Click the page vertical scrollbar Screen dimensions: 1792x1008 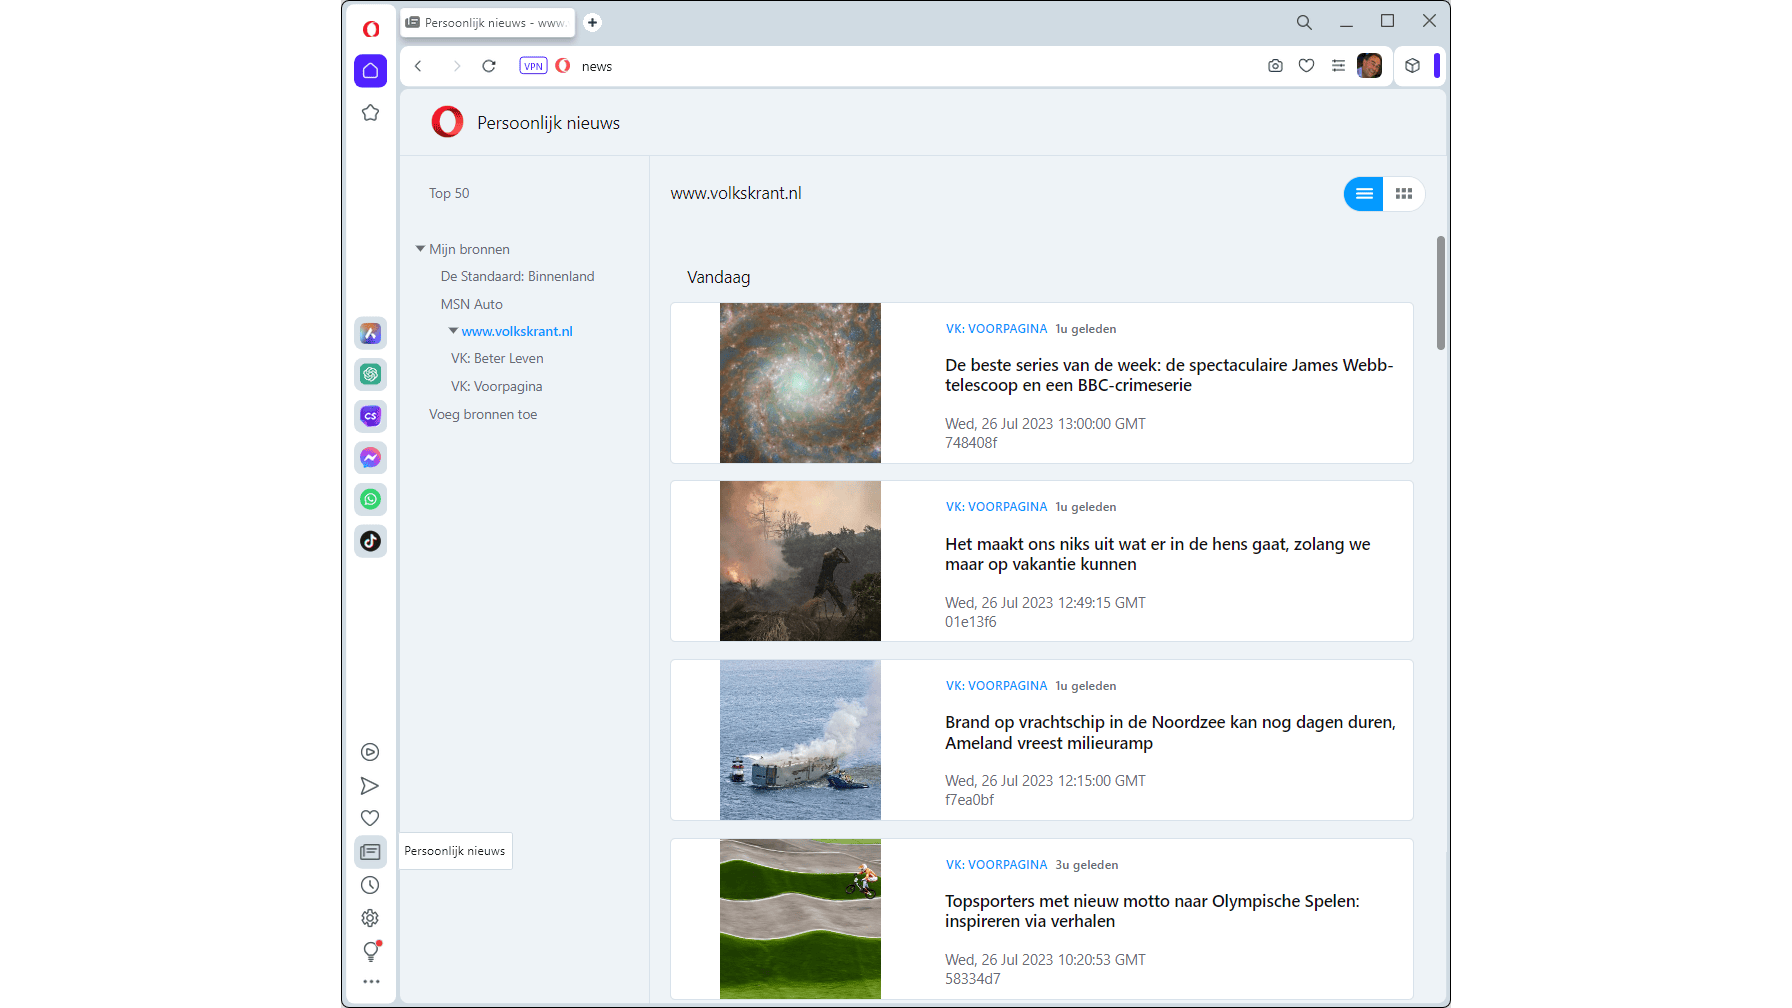click(x=1441, y=293)
